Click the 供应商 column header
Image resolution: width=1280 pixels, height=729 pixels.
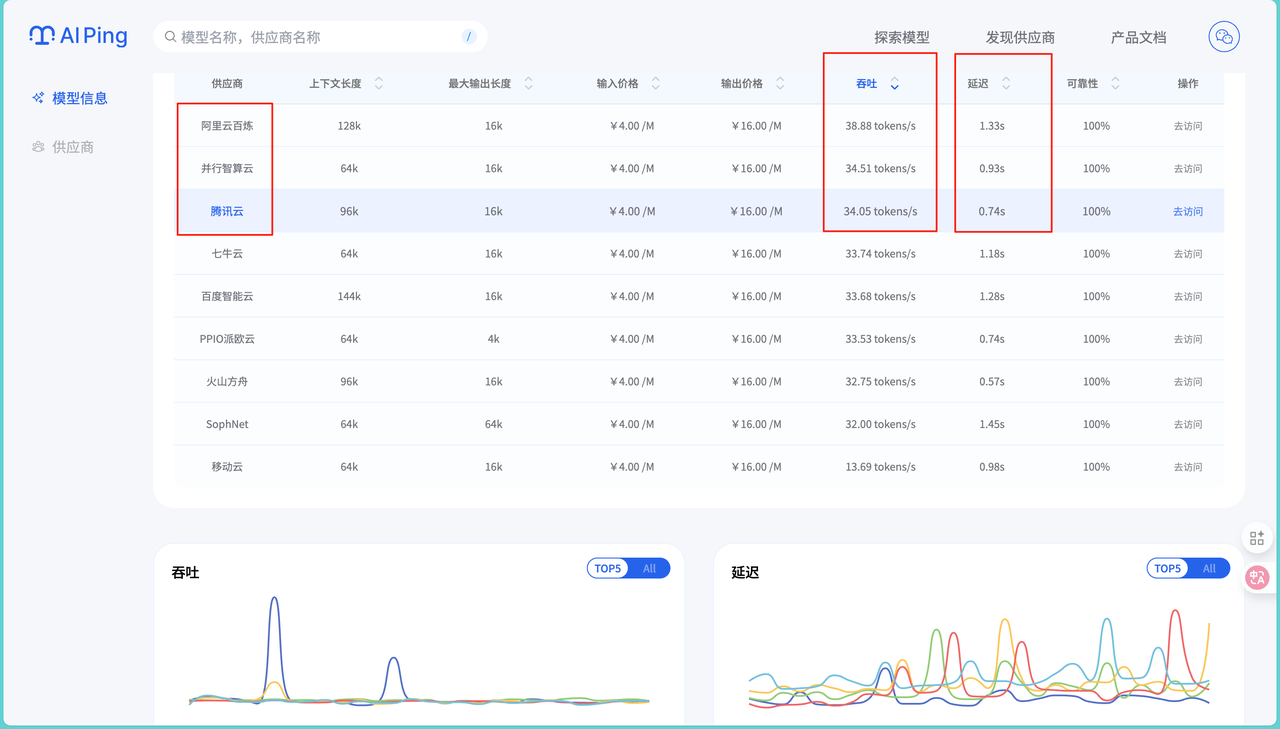(x=227, y=84)
